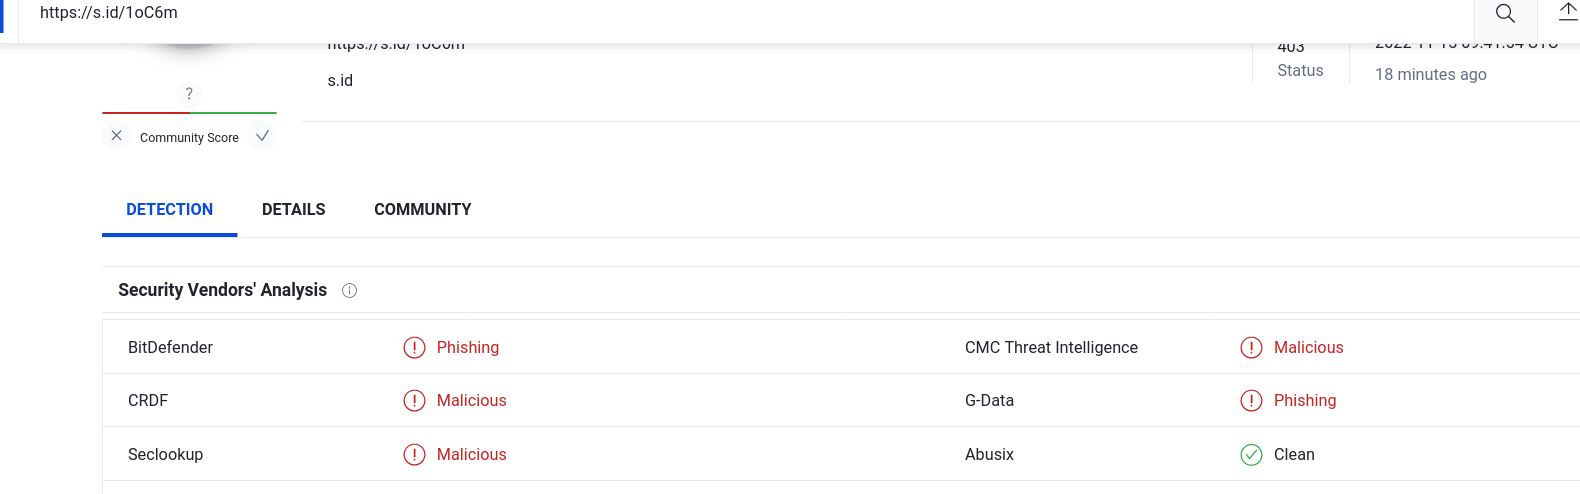
Task: Click the Community Score label
Action: point(189,138)
